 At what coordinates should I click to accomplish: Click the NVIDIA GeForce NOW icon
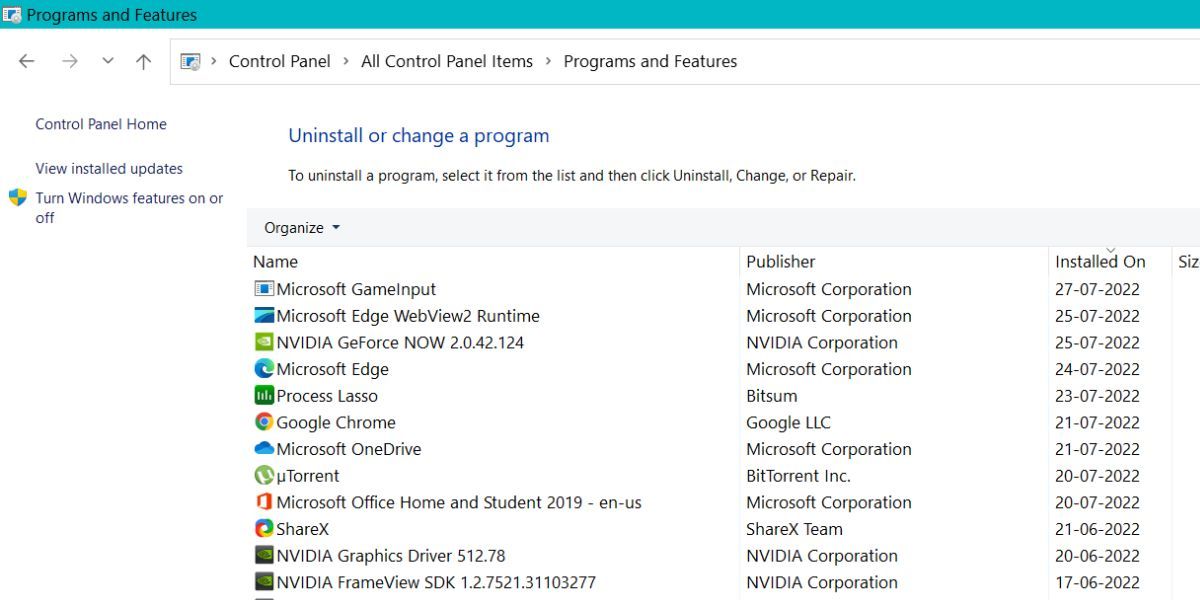(x=264, y=342)
